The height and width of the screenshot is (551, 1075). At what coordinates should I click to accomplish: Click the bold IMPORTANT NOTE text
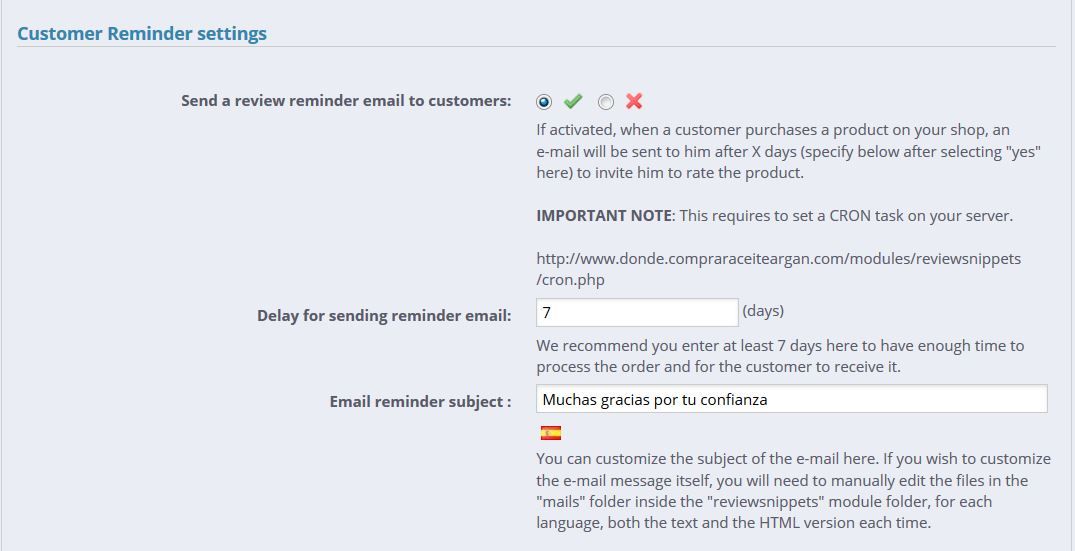coord(603,216)
